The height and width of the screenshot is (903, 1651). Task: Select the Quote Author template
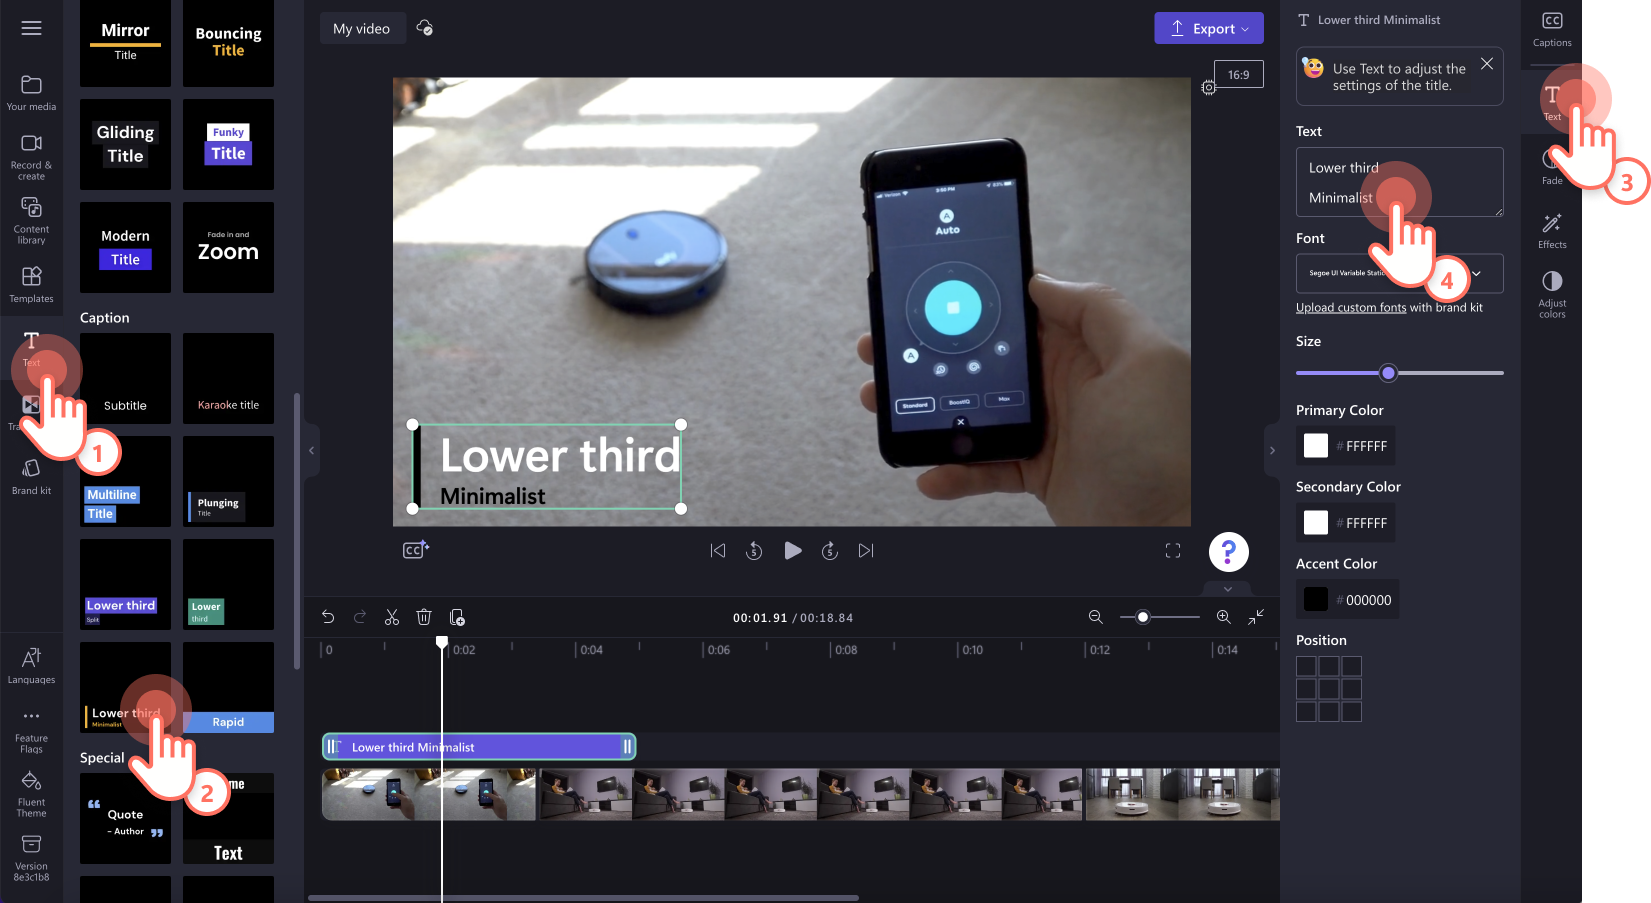(x=125, y=818)
